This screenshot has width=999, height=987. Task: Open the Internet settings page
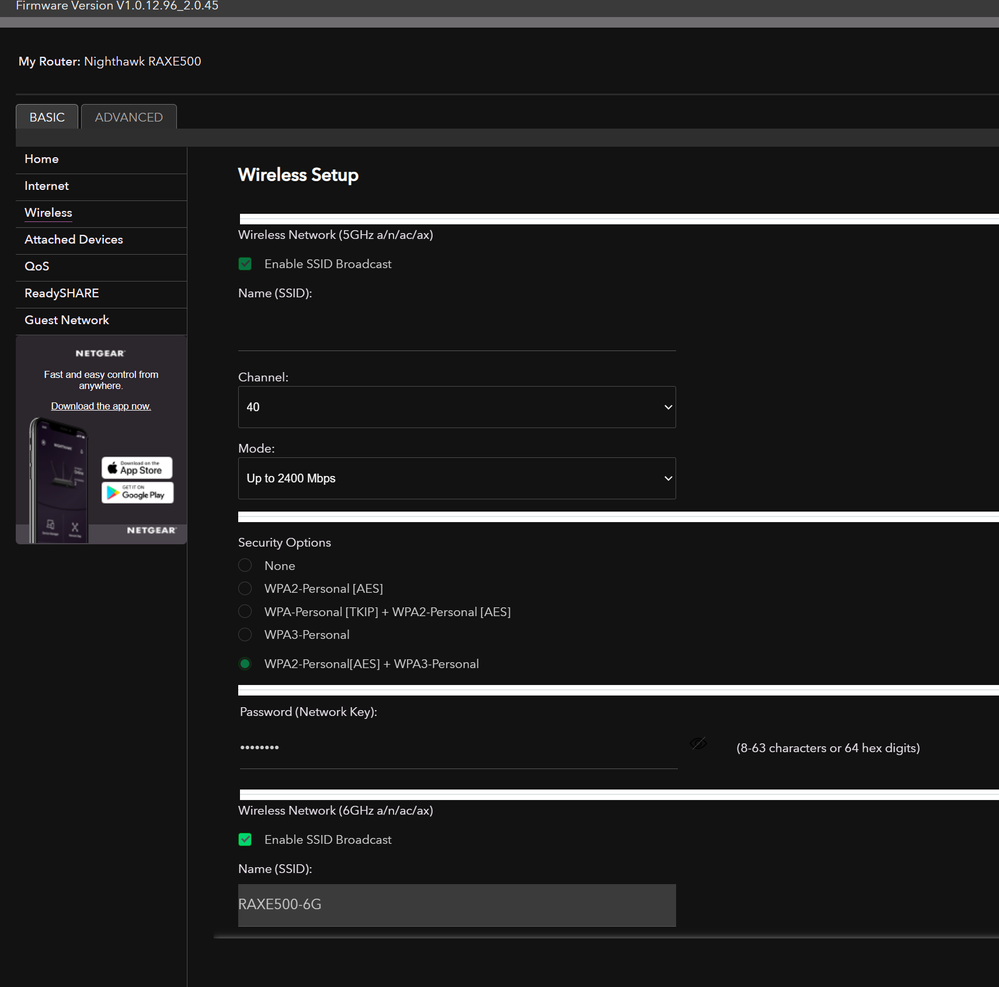click(x=47, y=185)
